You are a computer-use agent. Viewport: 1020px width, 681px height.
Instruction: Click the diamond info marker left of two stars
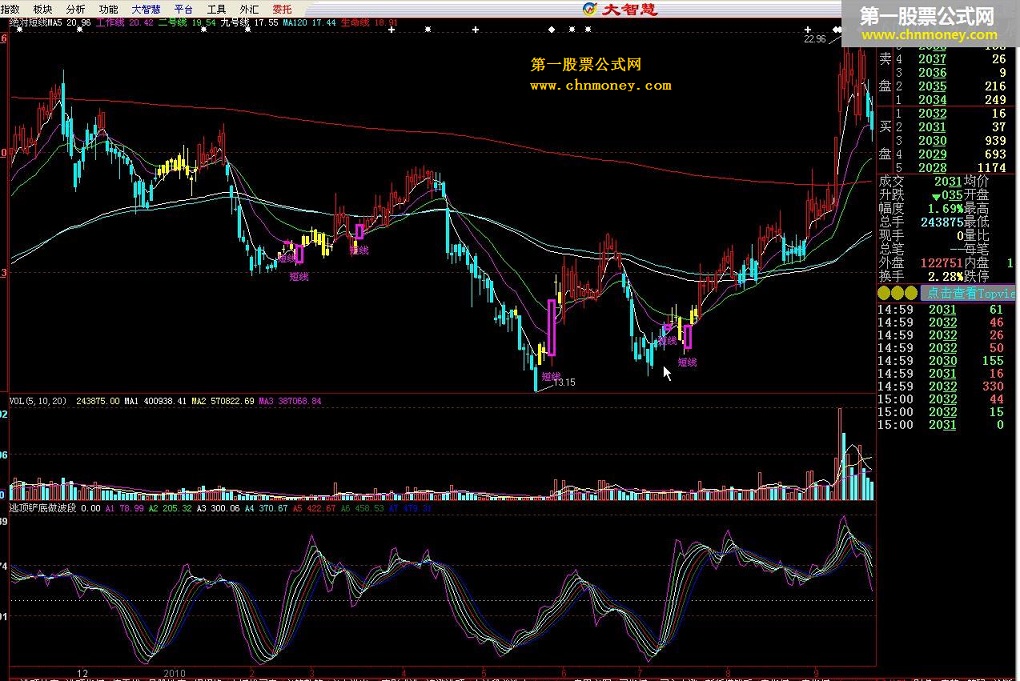click(x=552, y=29)
